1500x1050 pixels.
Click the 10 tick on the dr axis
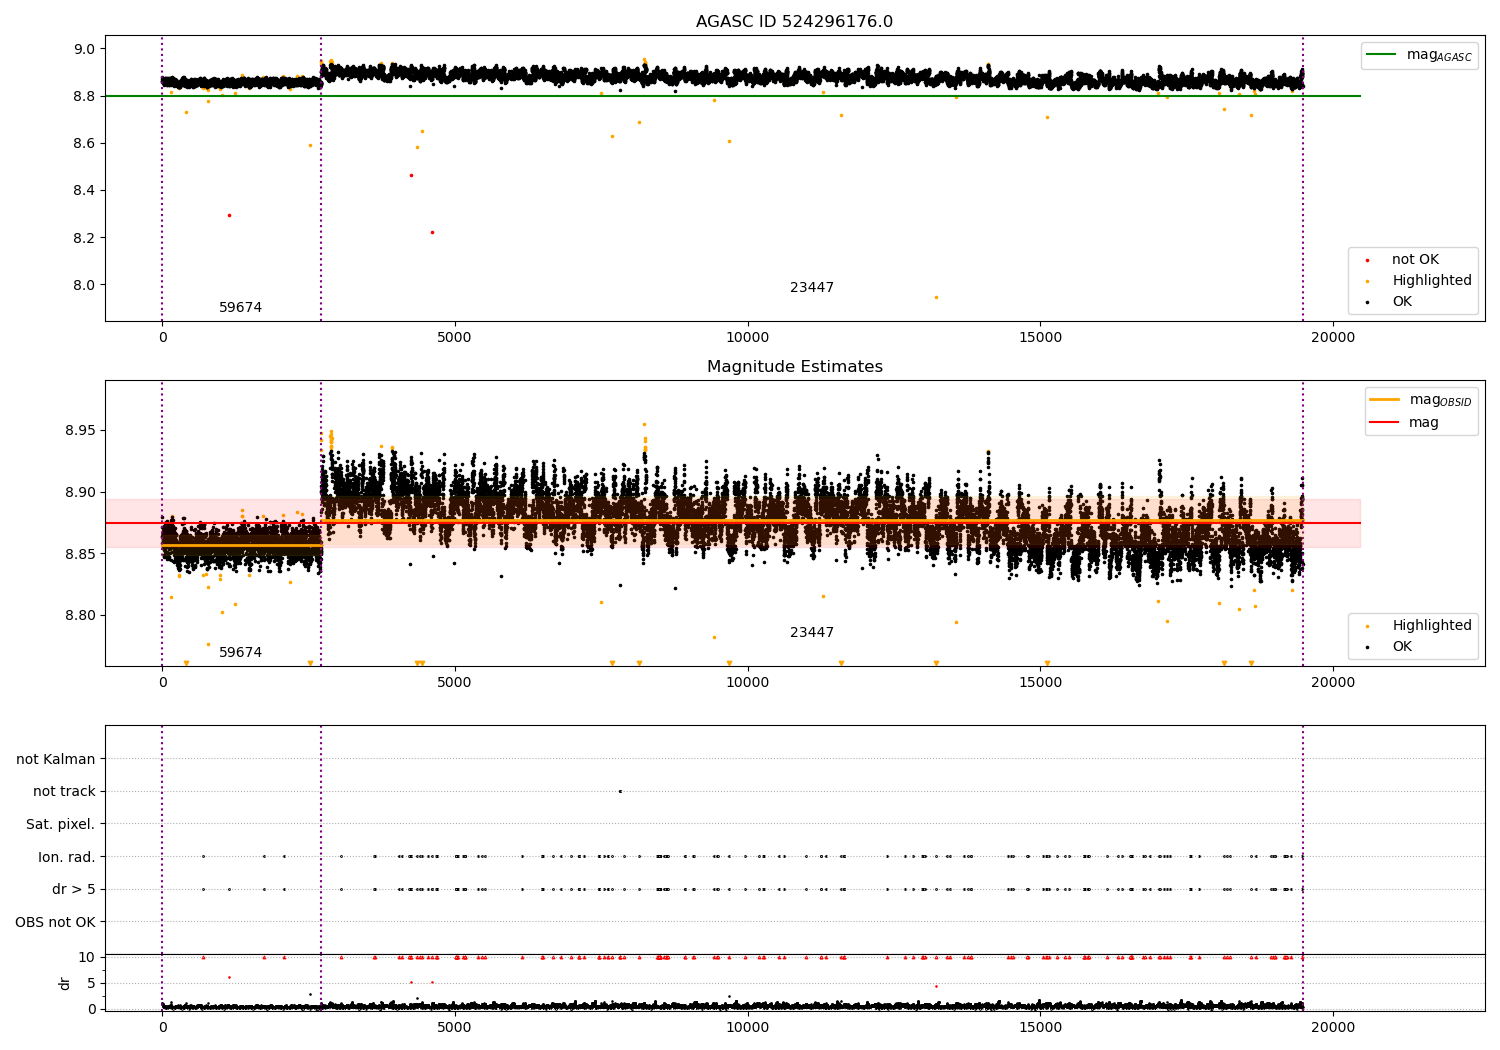[x=87, y=957]
